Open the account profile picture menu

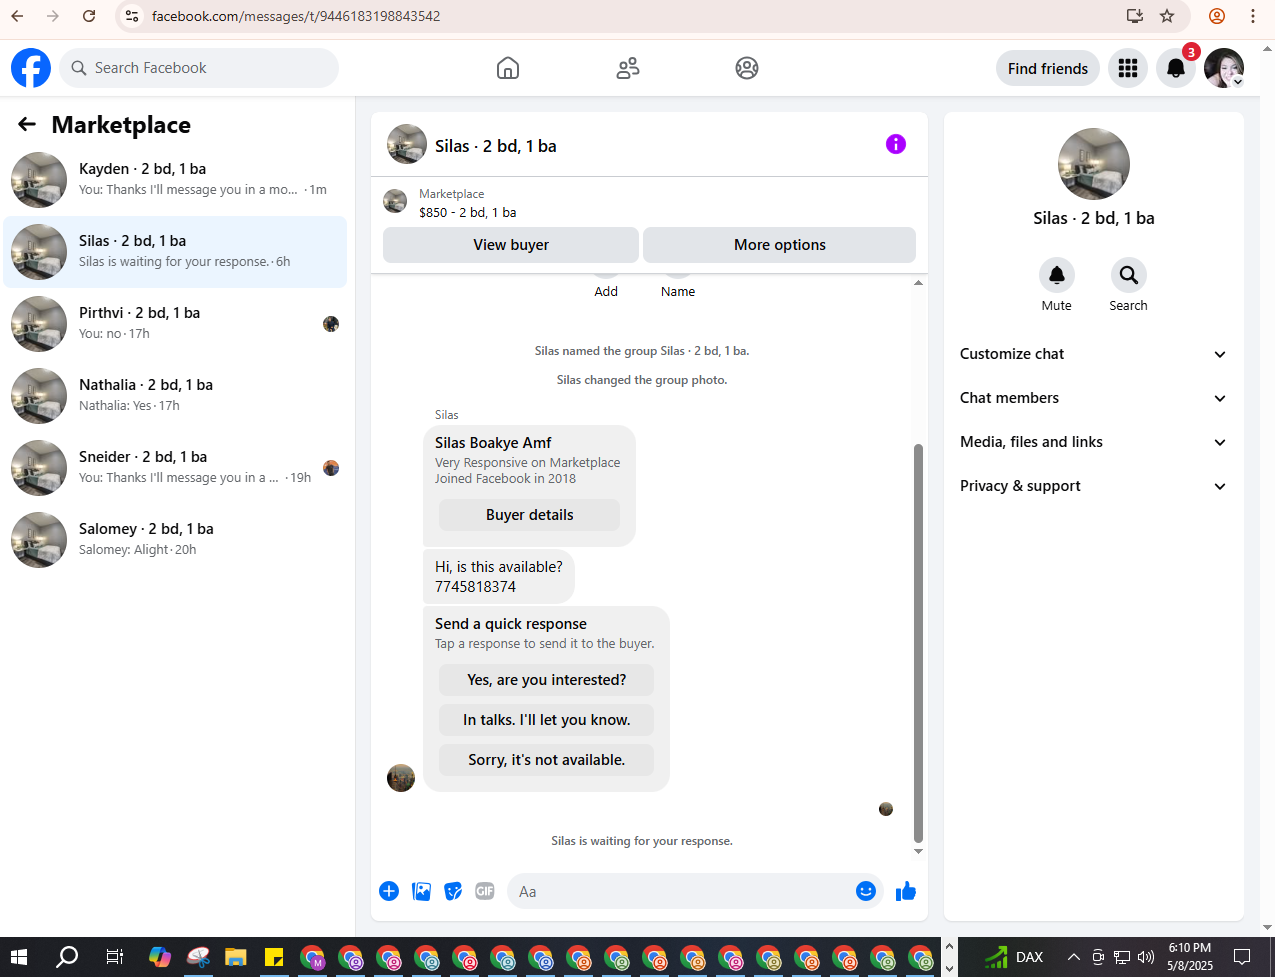(x=1224, y=68)
